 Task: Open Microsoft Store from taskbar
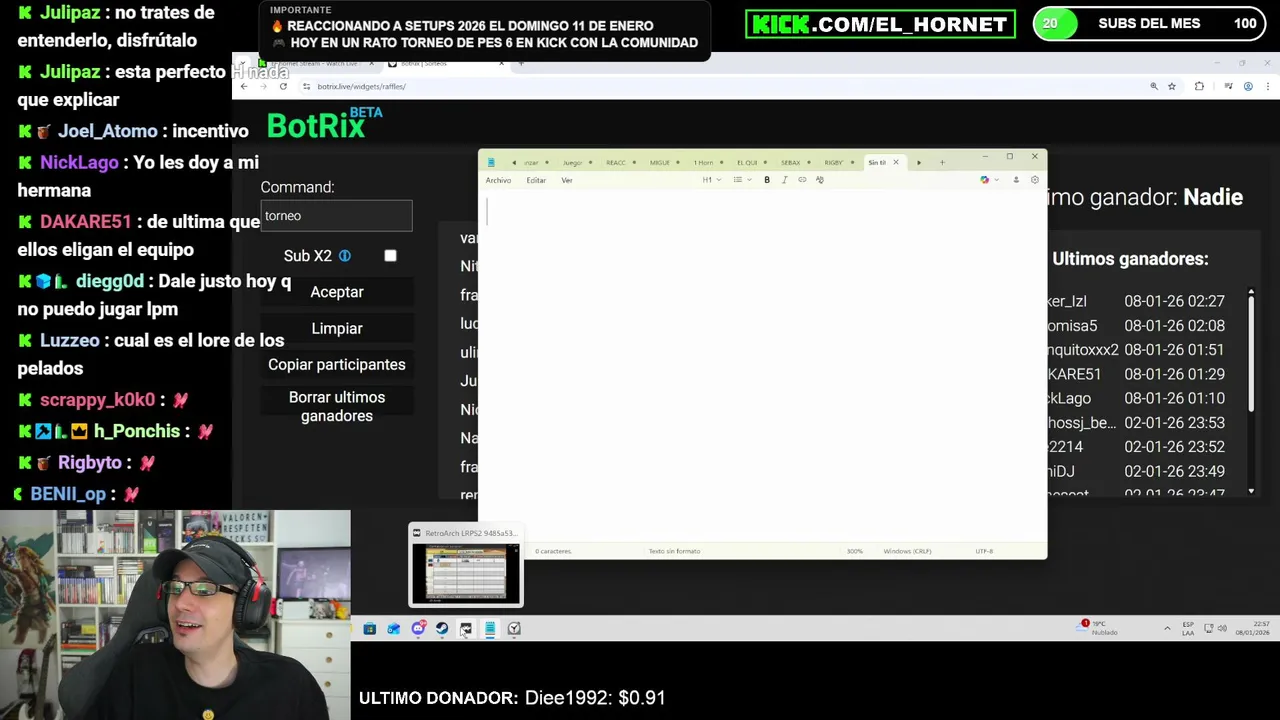tap(370, 629)
